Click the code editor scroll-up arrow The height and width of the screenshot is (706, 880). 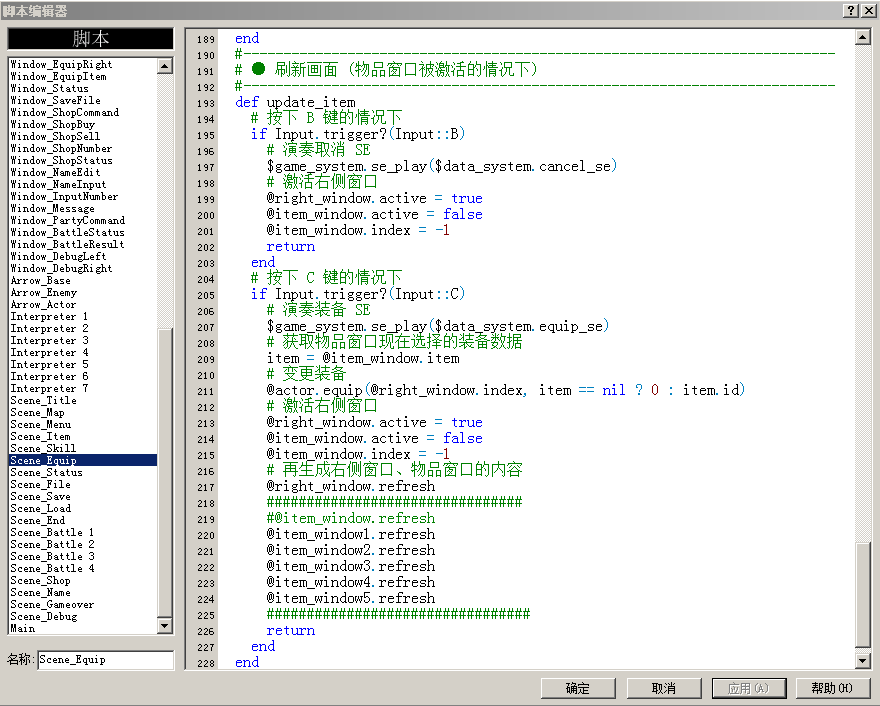coord(863,38)
